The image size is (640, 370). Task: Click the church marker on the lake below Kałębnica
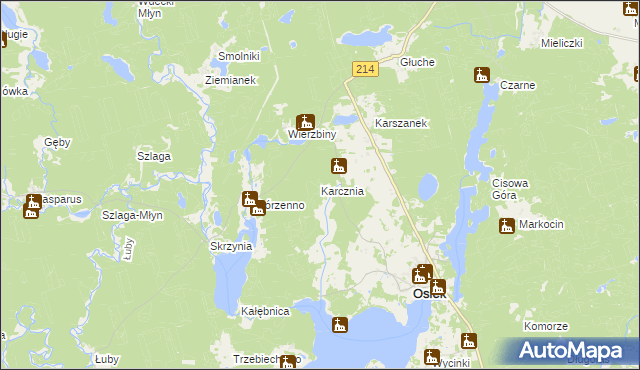click(x=340, y=325)
